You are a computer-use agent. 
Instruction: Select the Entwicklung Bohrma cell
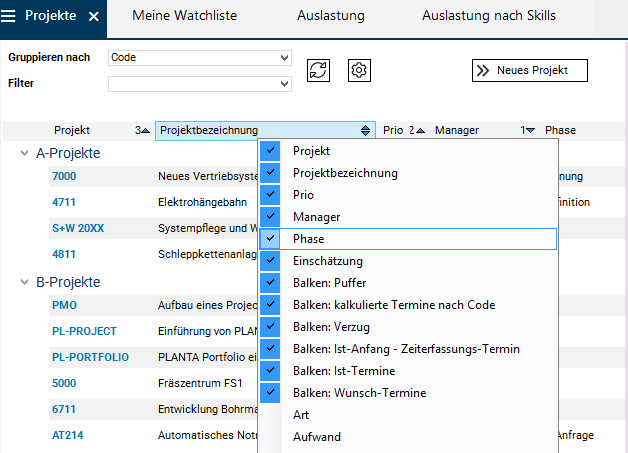(207, 409)
